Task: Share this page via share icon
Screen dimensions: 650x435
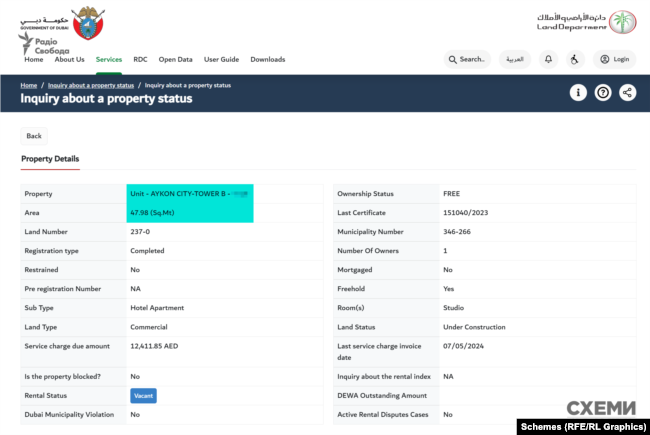Action: tap(627, 92)
